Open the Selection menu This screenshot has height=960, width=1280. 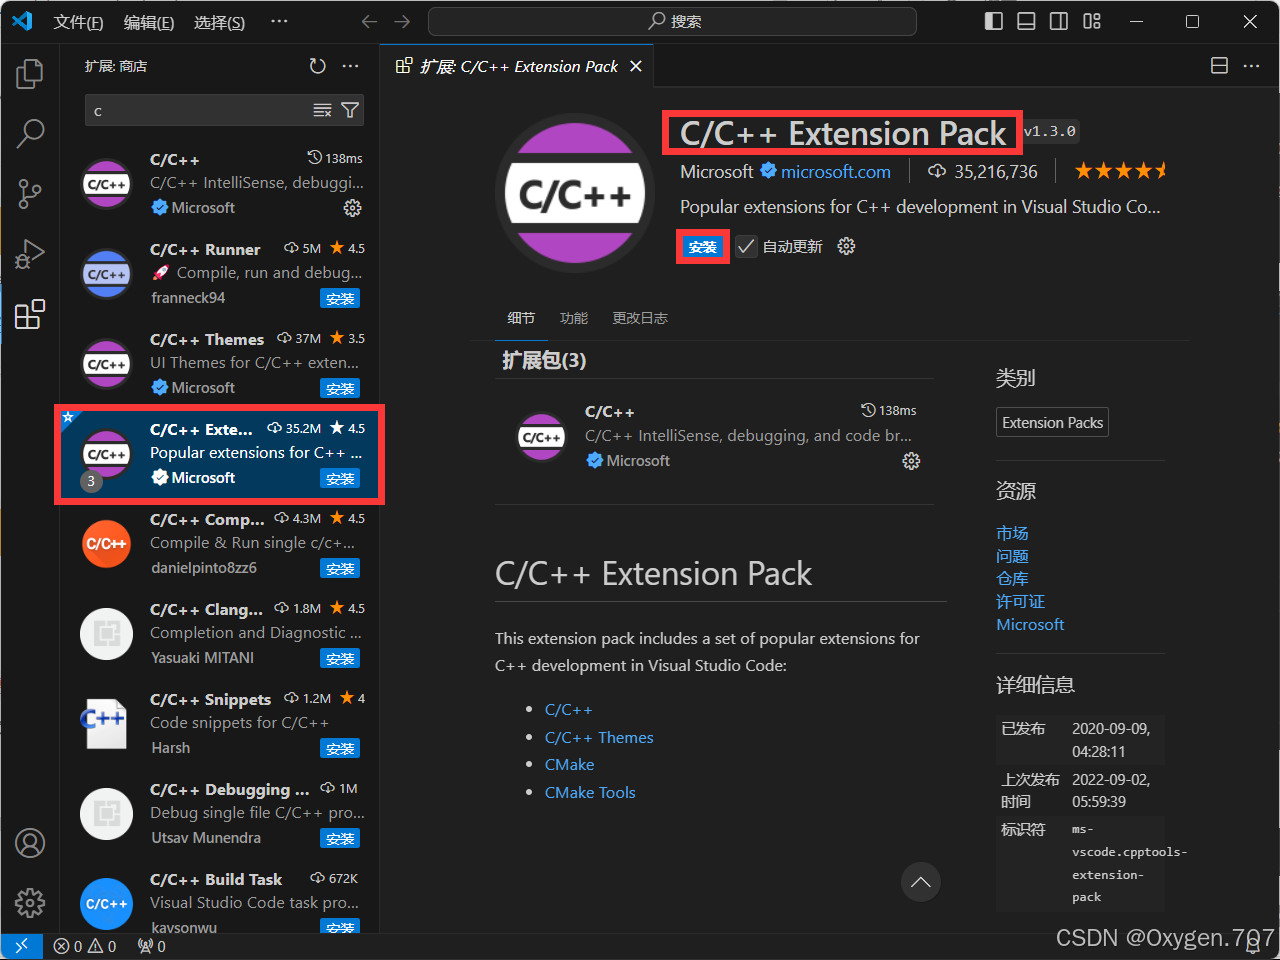pos(219,22)
